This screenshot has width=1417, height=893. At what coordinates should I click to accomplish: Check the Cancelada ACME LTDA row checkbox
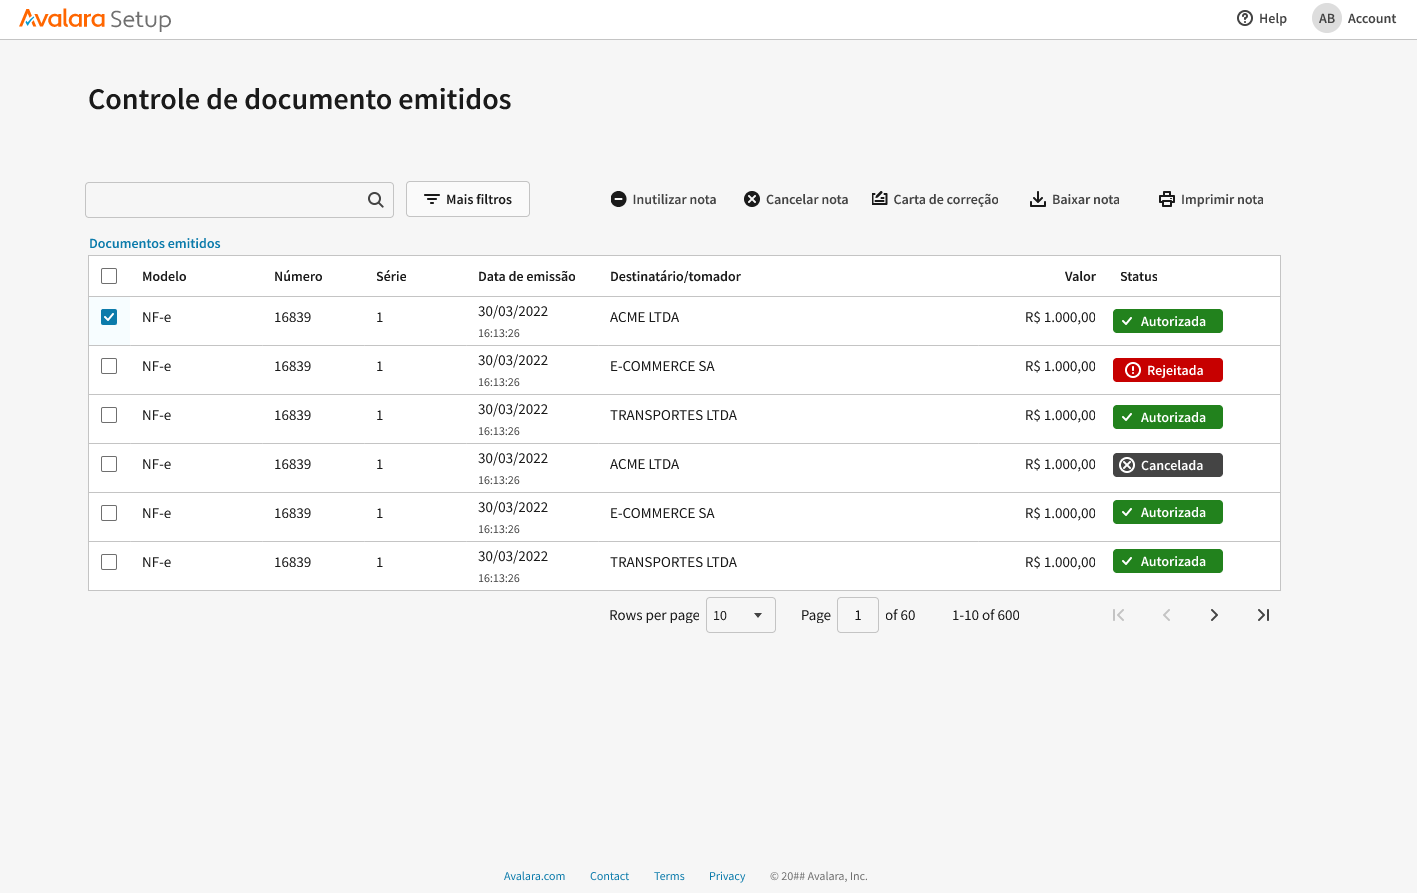[109, 464]
